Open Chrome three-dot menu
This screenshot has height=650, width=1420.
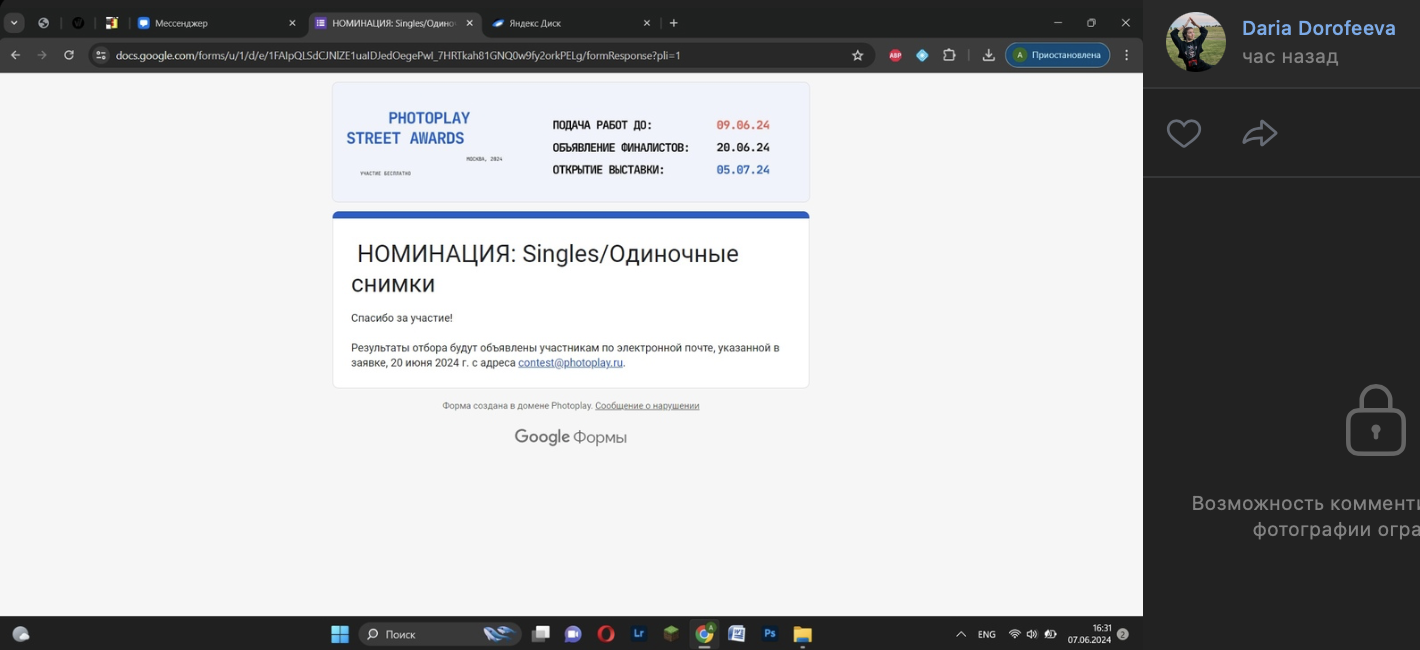tap(1127, 55)
